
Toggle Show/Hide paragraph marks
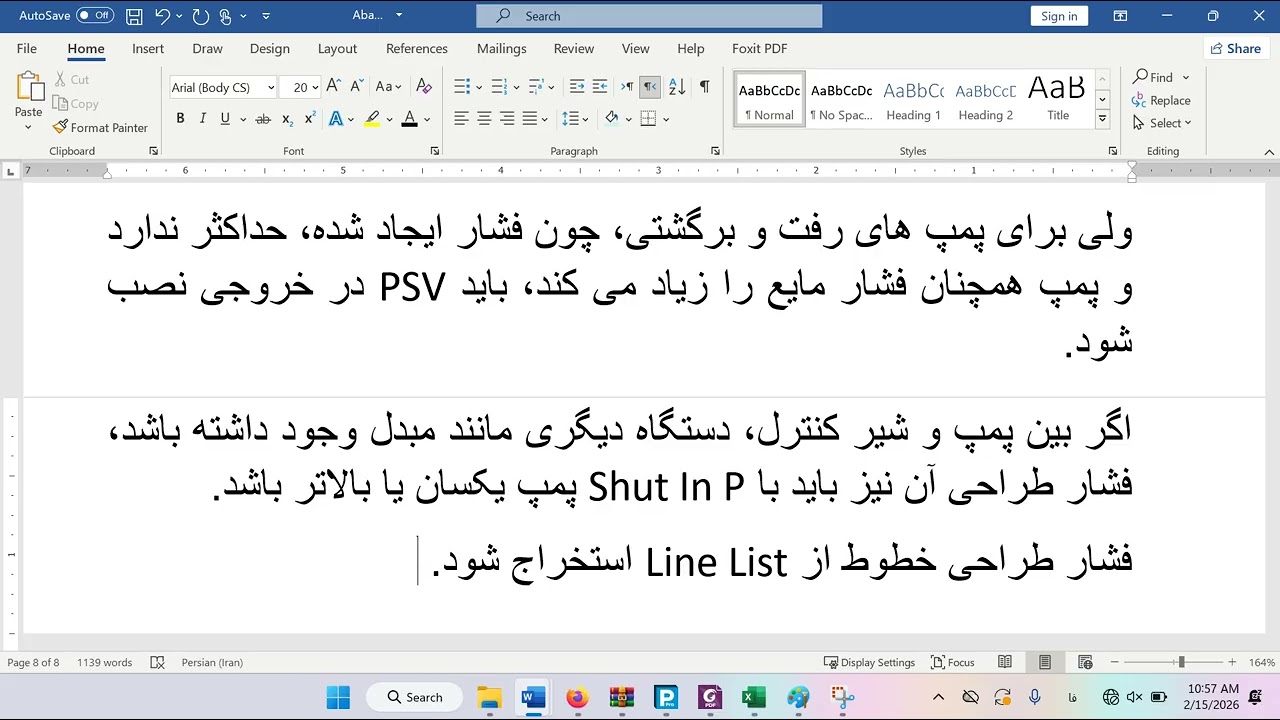704,87
